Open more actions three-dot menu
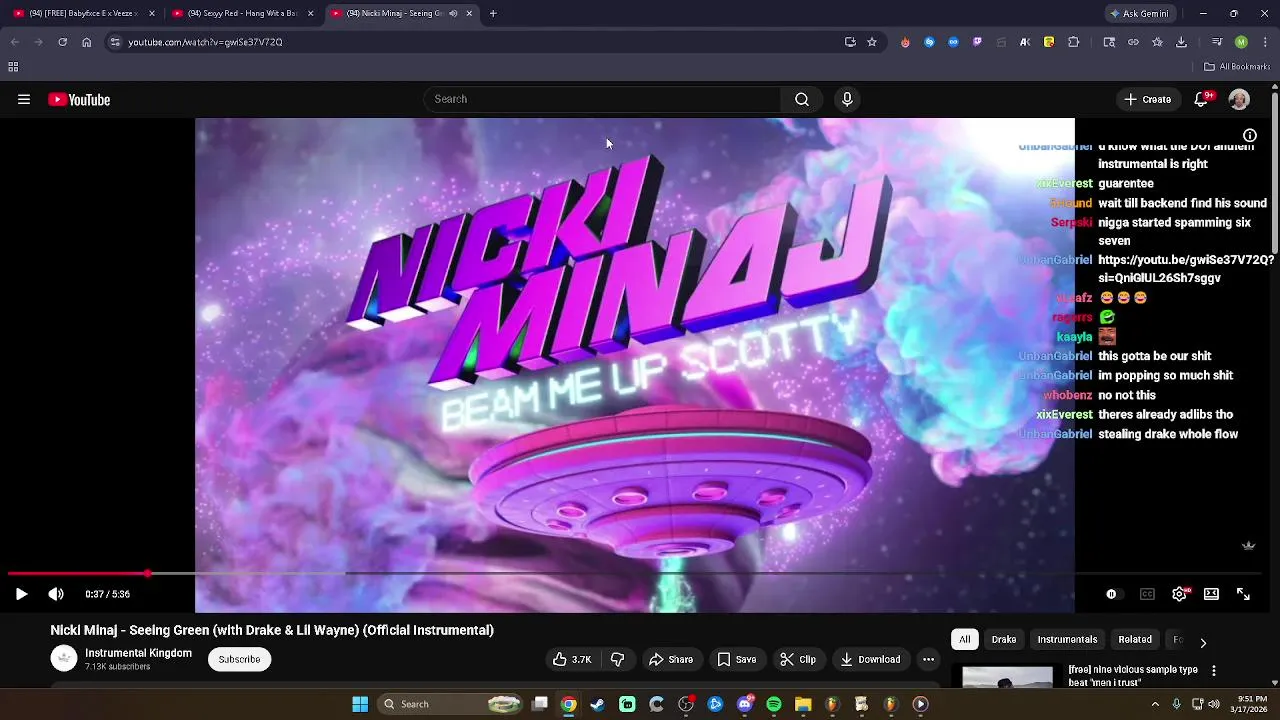Image resolution: width=1280 pixels, height=720 pixels. tap(928, 659)
